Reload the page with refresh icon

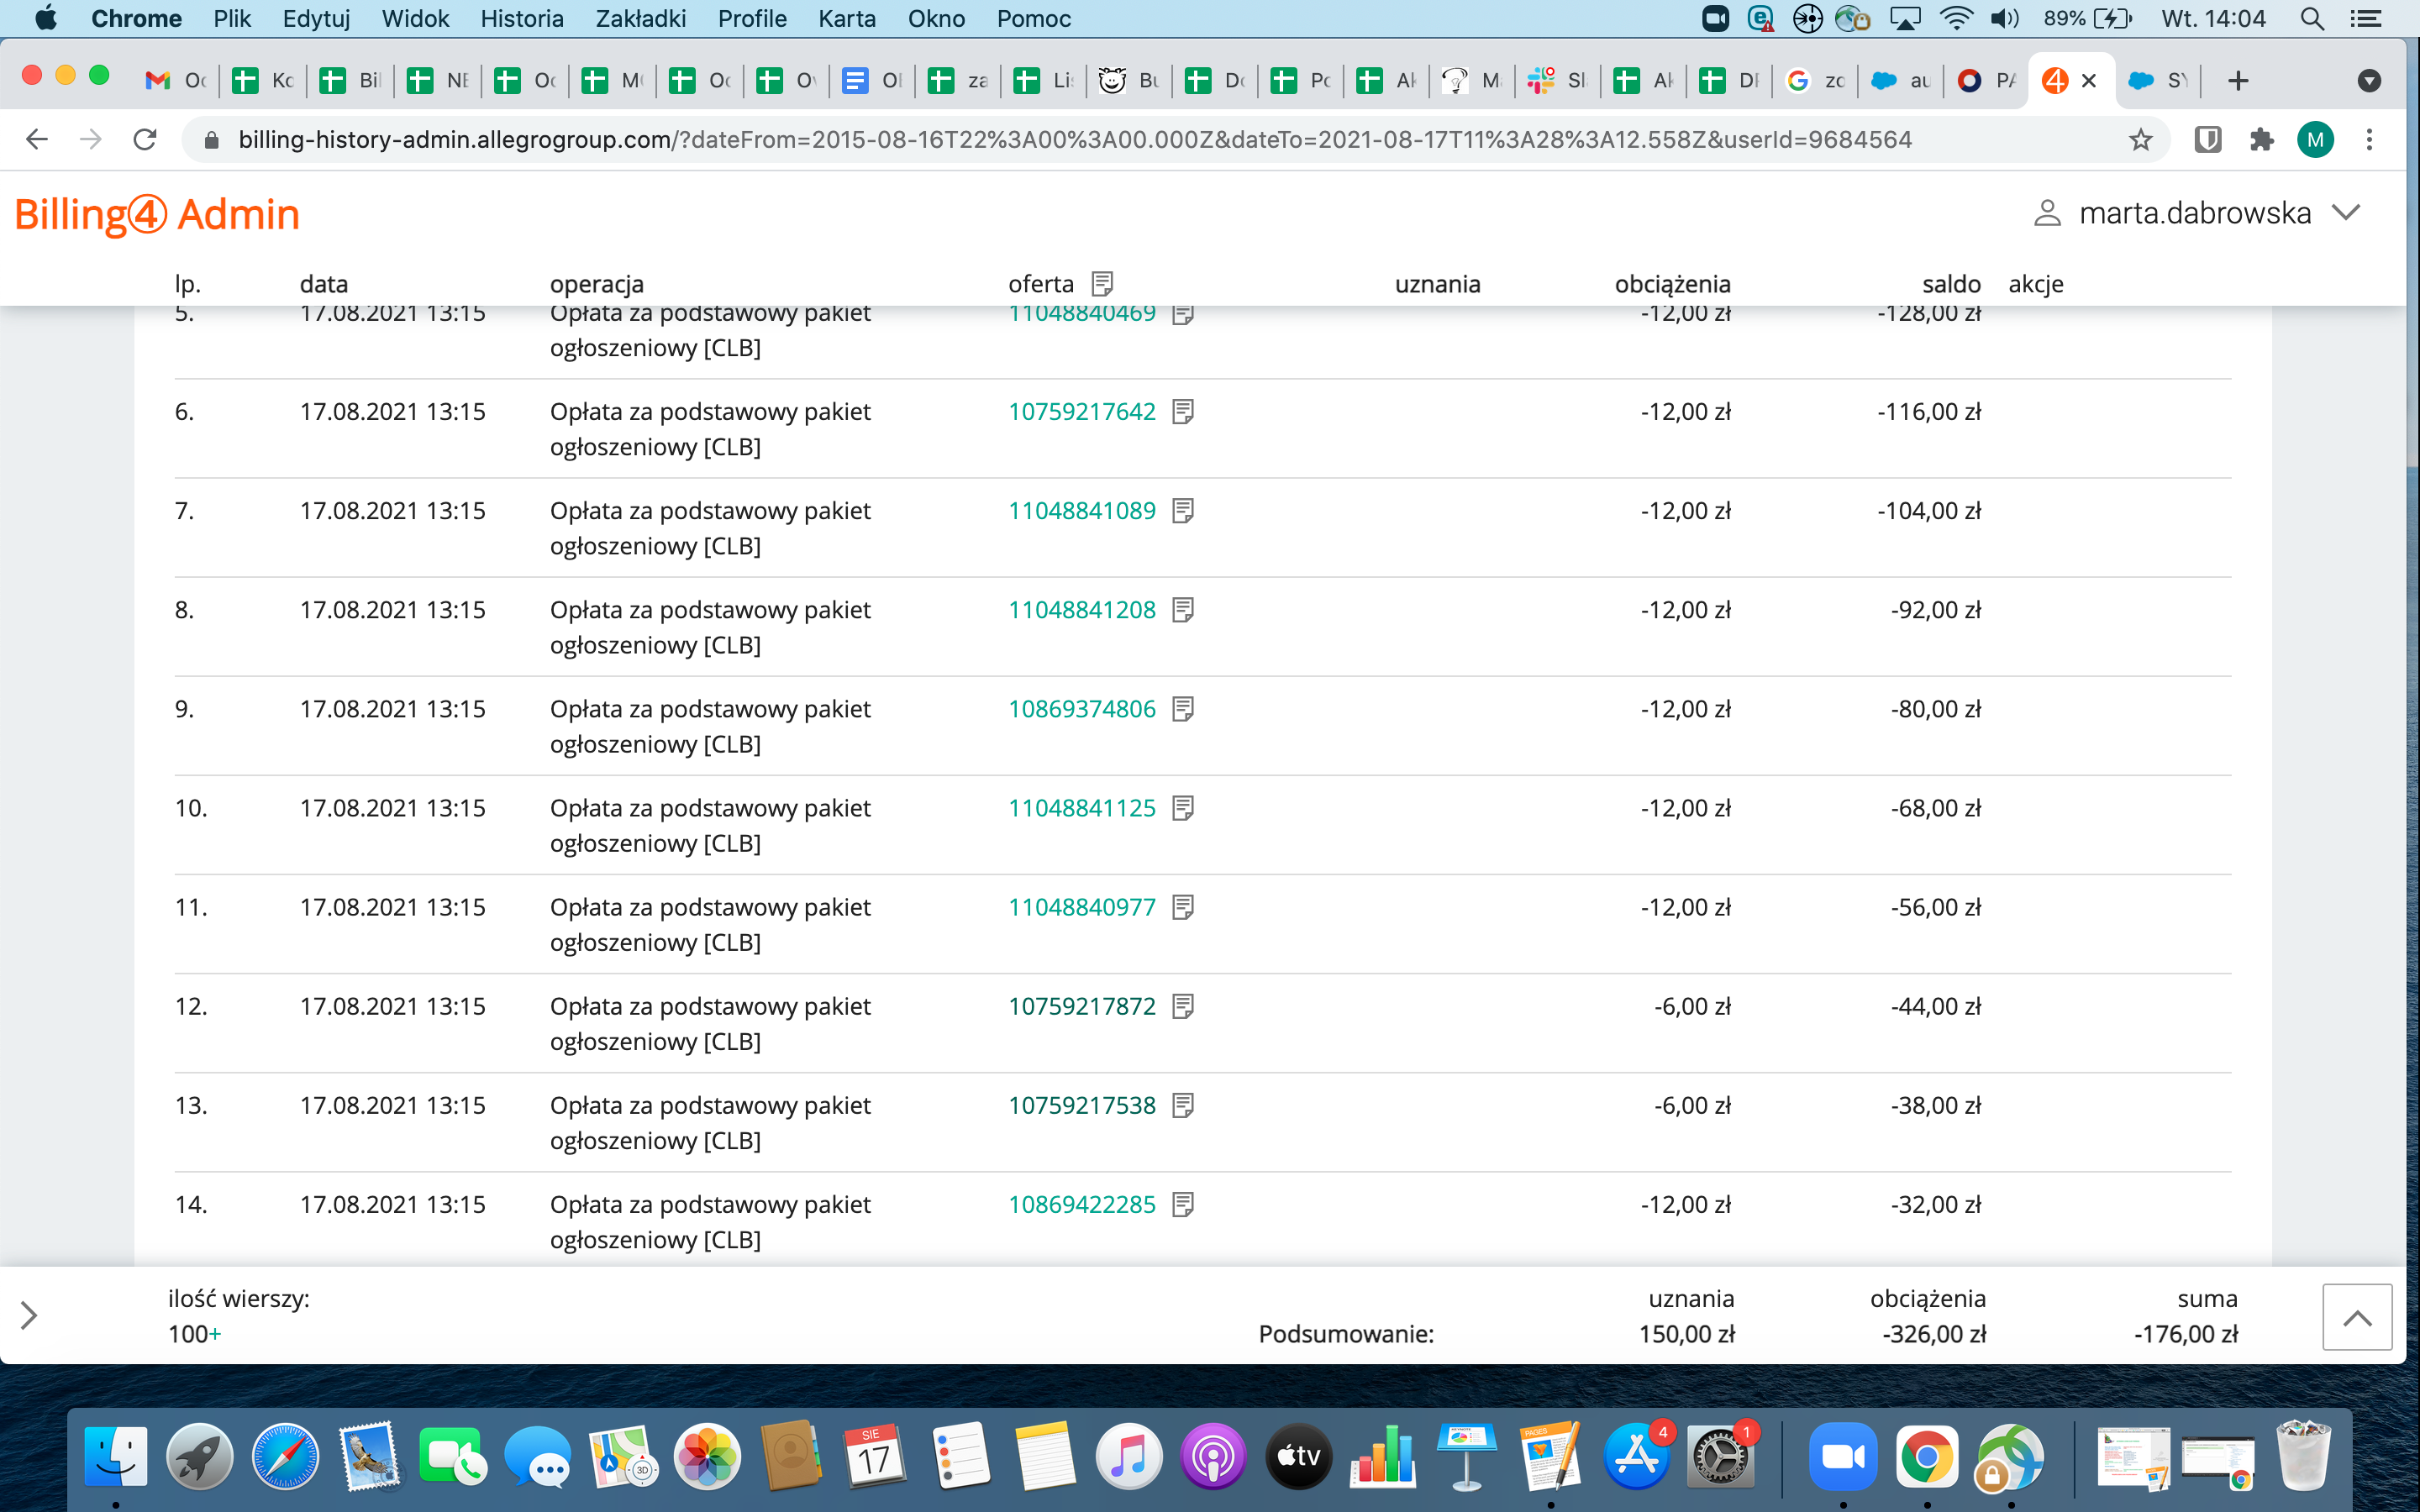tap(145, 140)
